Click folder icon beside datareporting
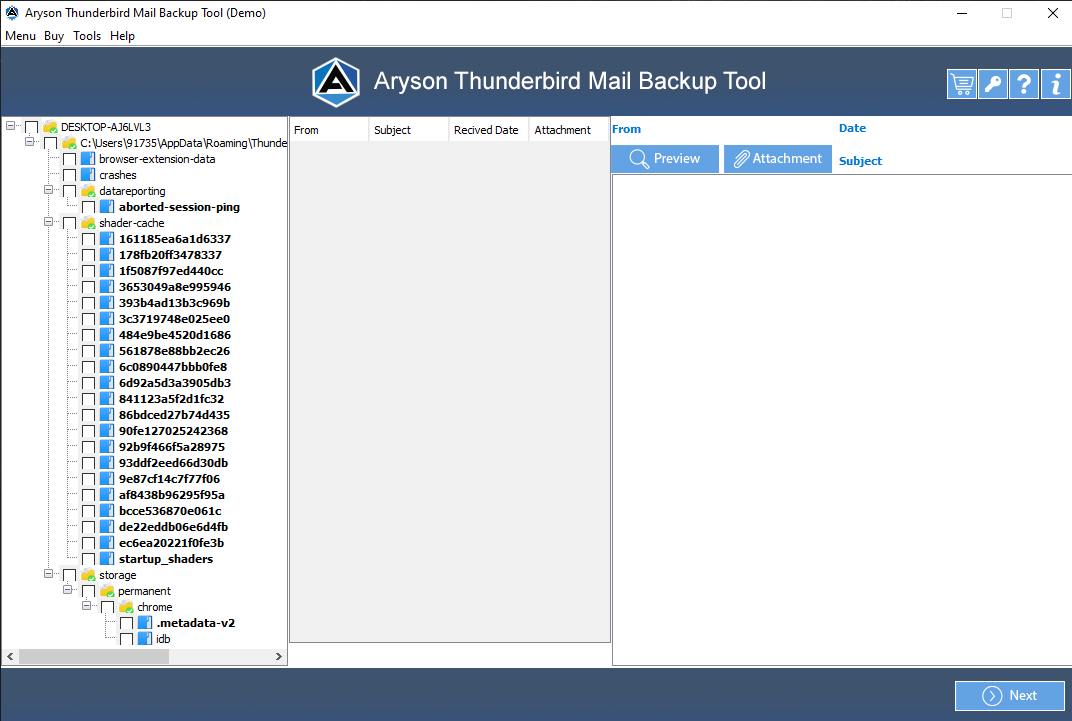 (88, 191)
